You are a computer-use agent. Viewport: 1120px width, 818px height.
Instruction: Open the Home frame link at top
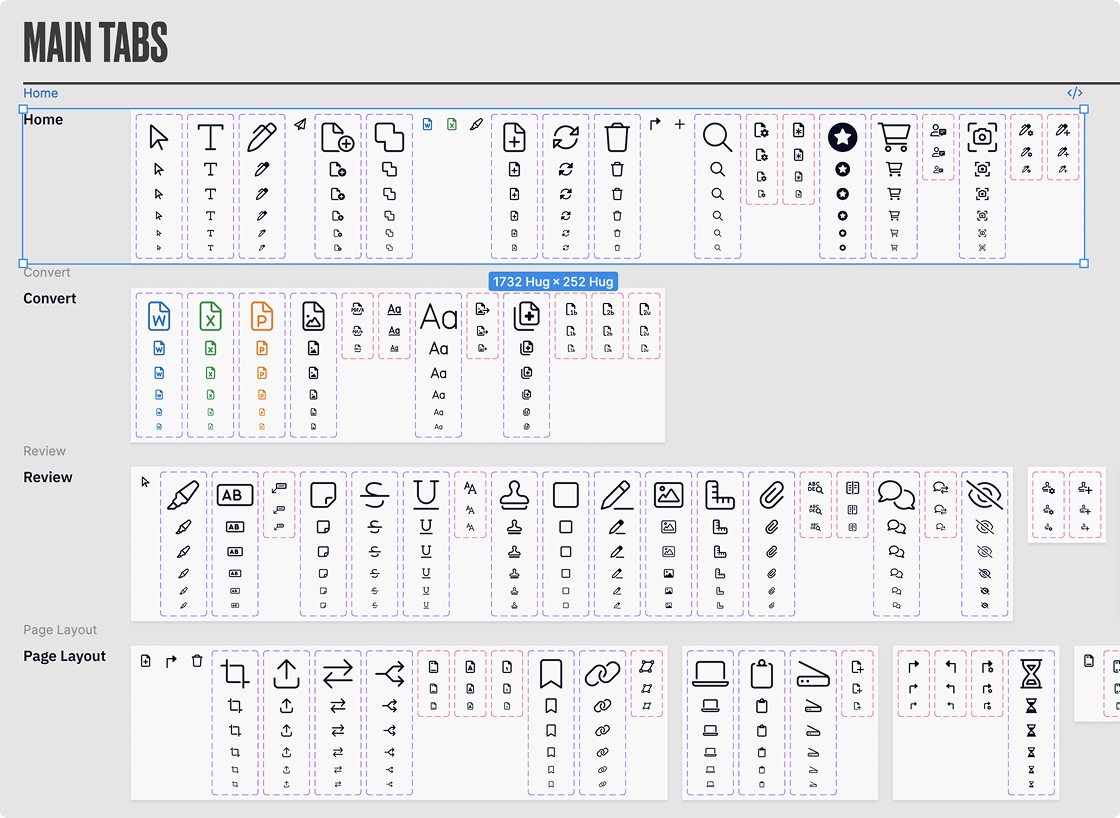click(40, 92)
